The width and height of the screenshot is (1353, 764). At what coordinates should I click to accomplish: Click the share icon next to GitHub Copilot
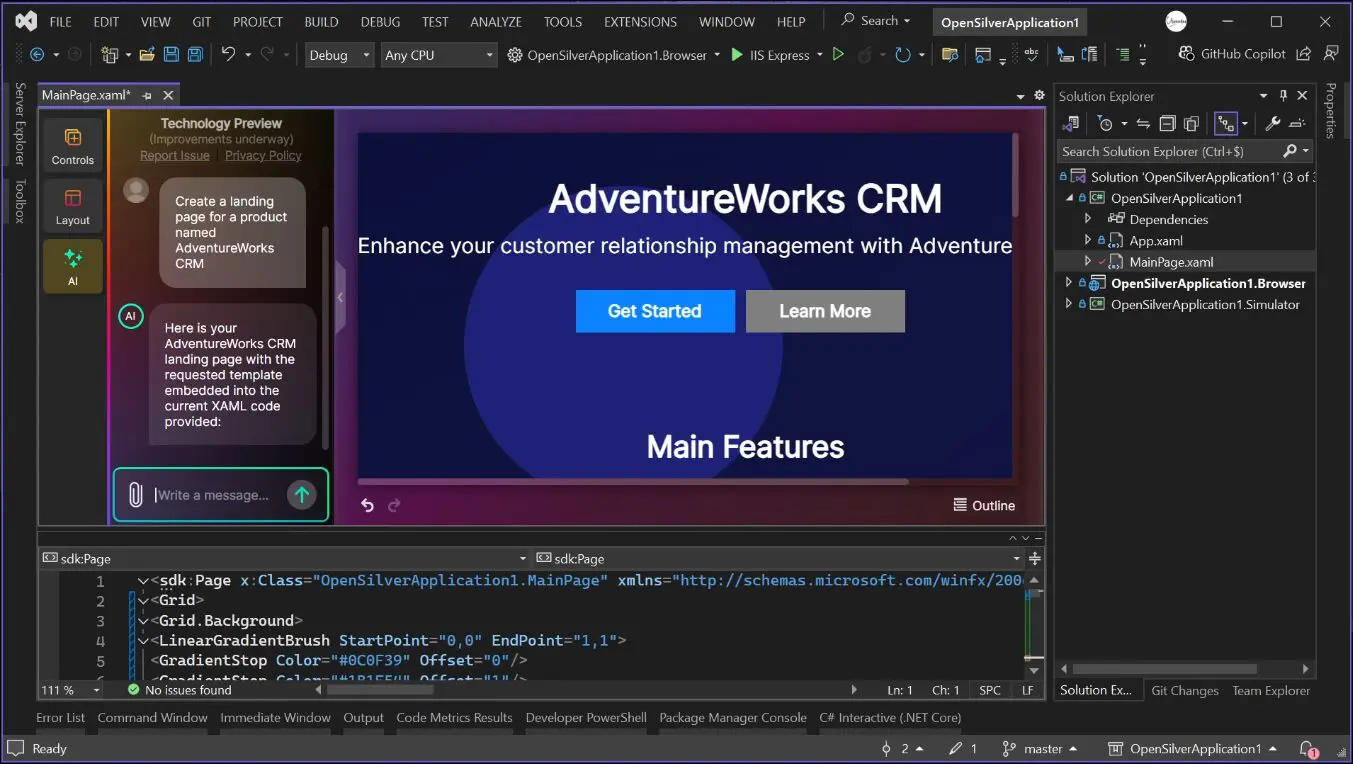[1303, 54]
